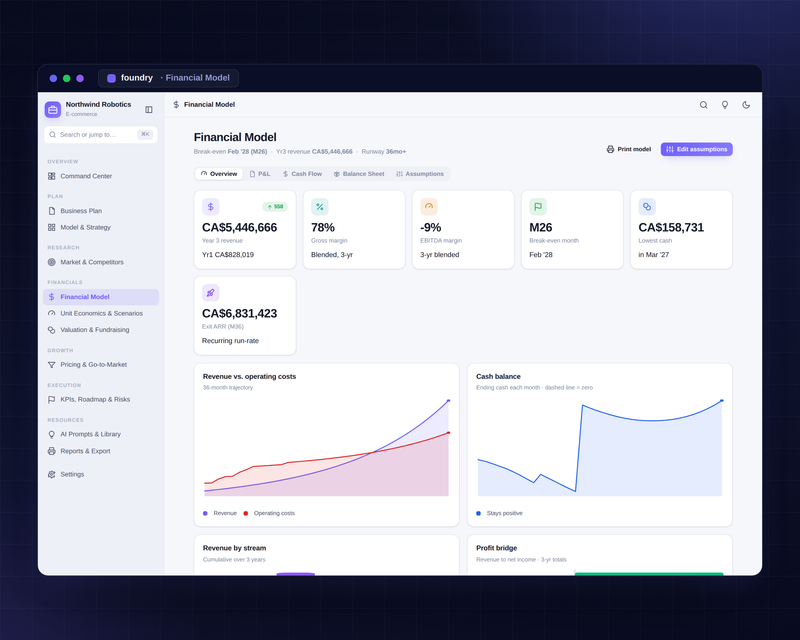The height and width of the screenshot is (640, 800).
Task: Open Valuation & Fundraising page
Action: pos(101,330)
